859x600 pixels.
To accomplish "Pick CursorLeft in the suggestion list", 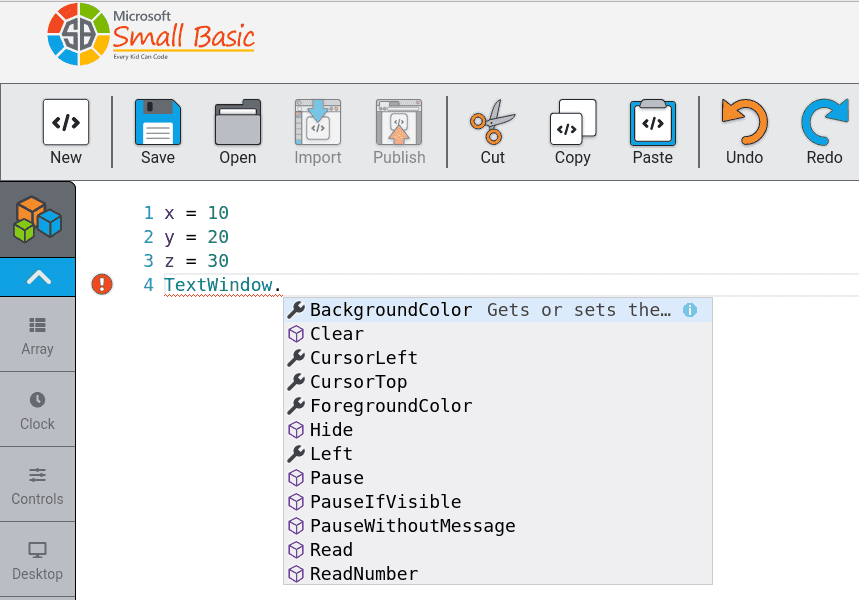I will 498,358.
